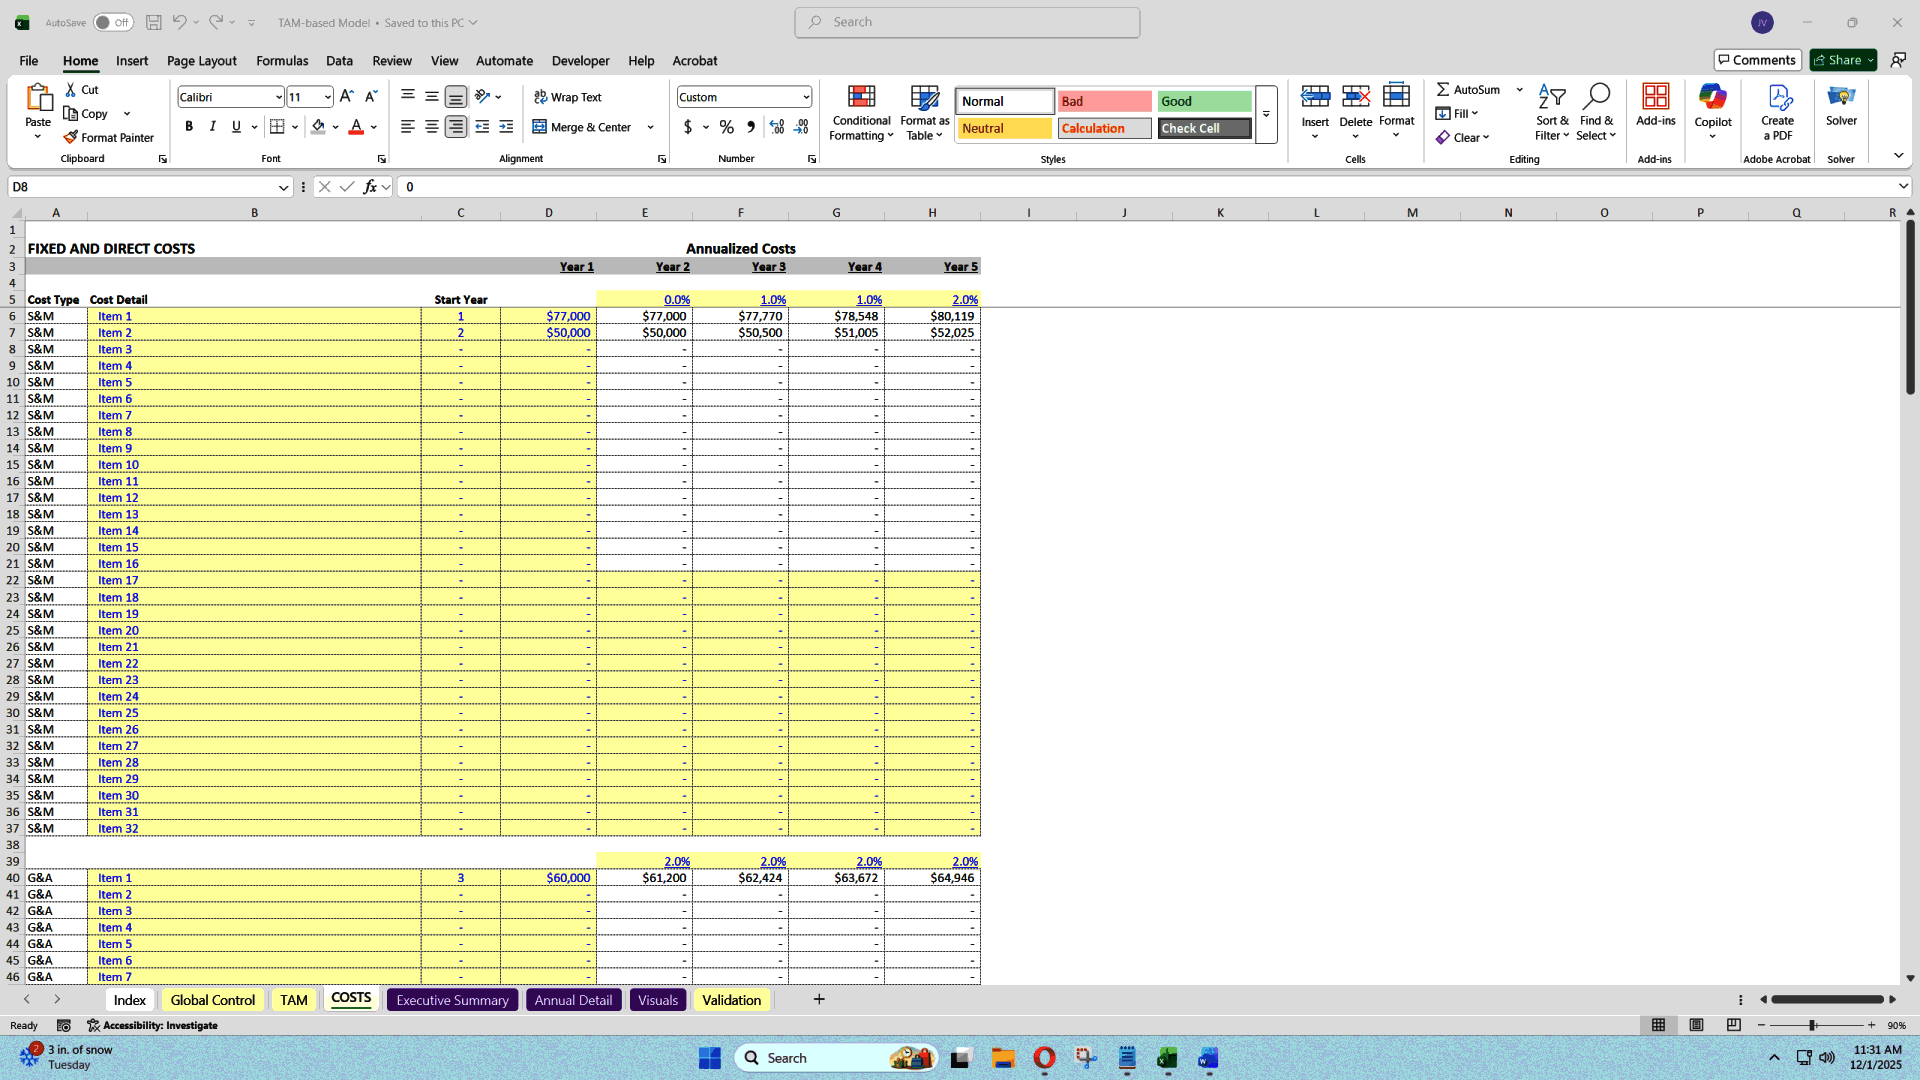Open the Sort & Filter tool
This screenshot has width=1920, height=1080.
pyautogui.click(x=1551, y=112)
